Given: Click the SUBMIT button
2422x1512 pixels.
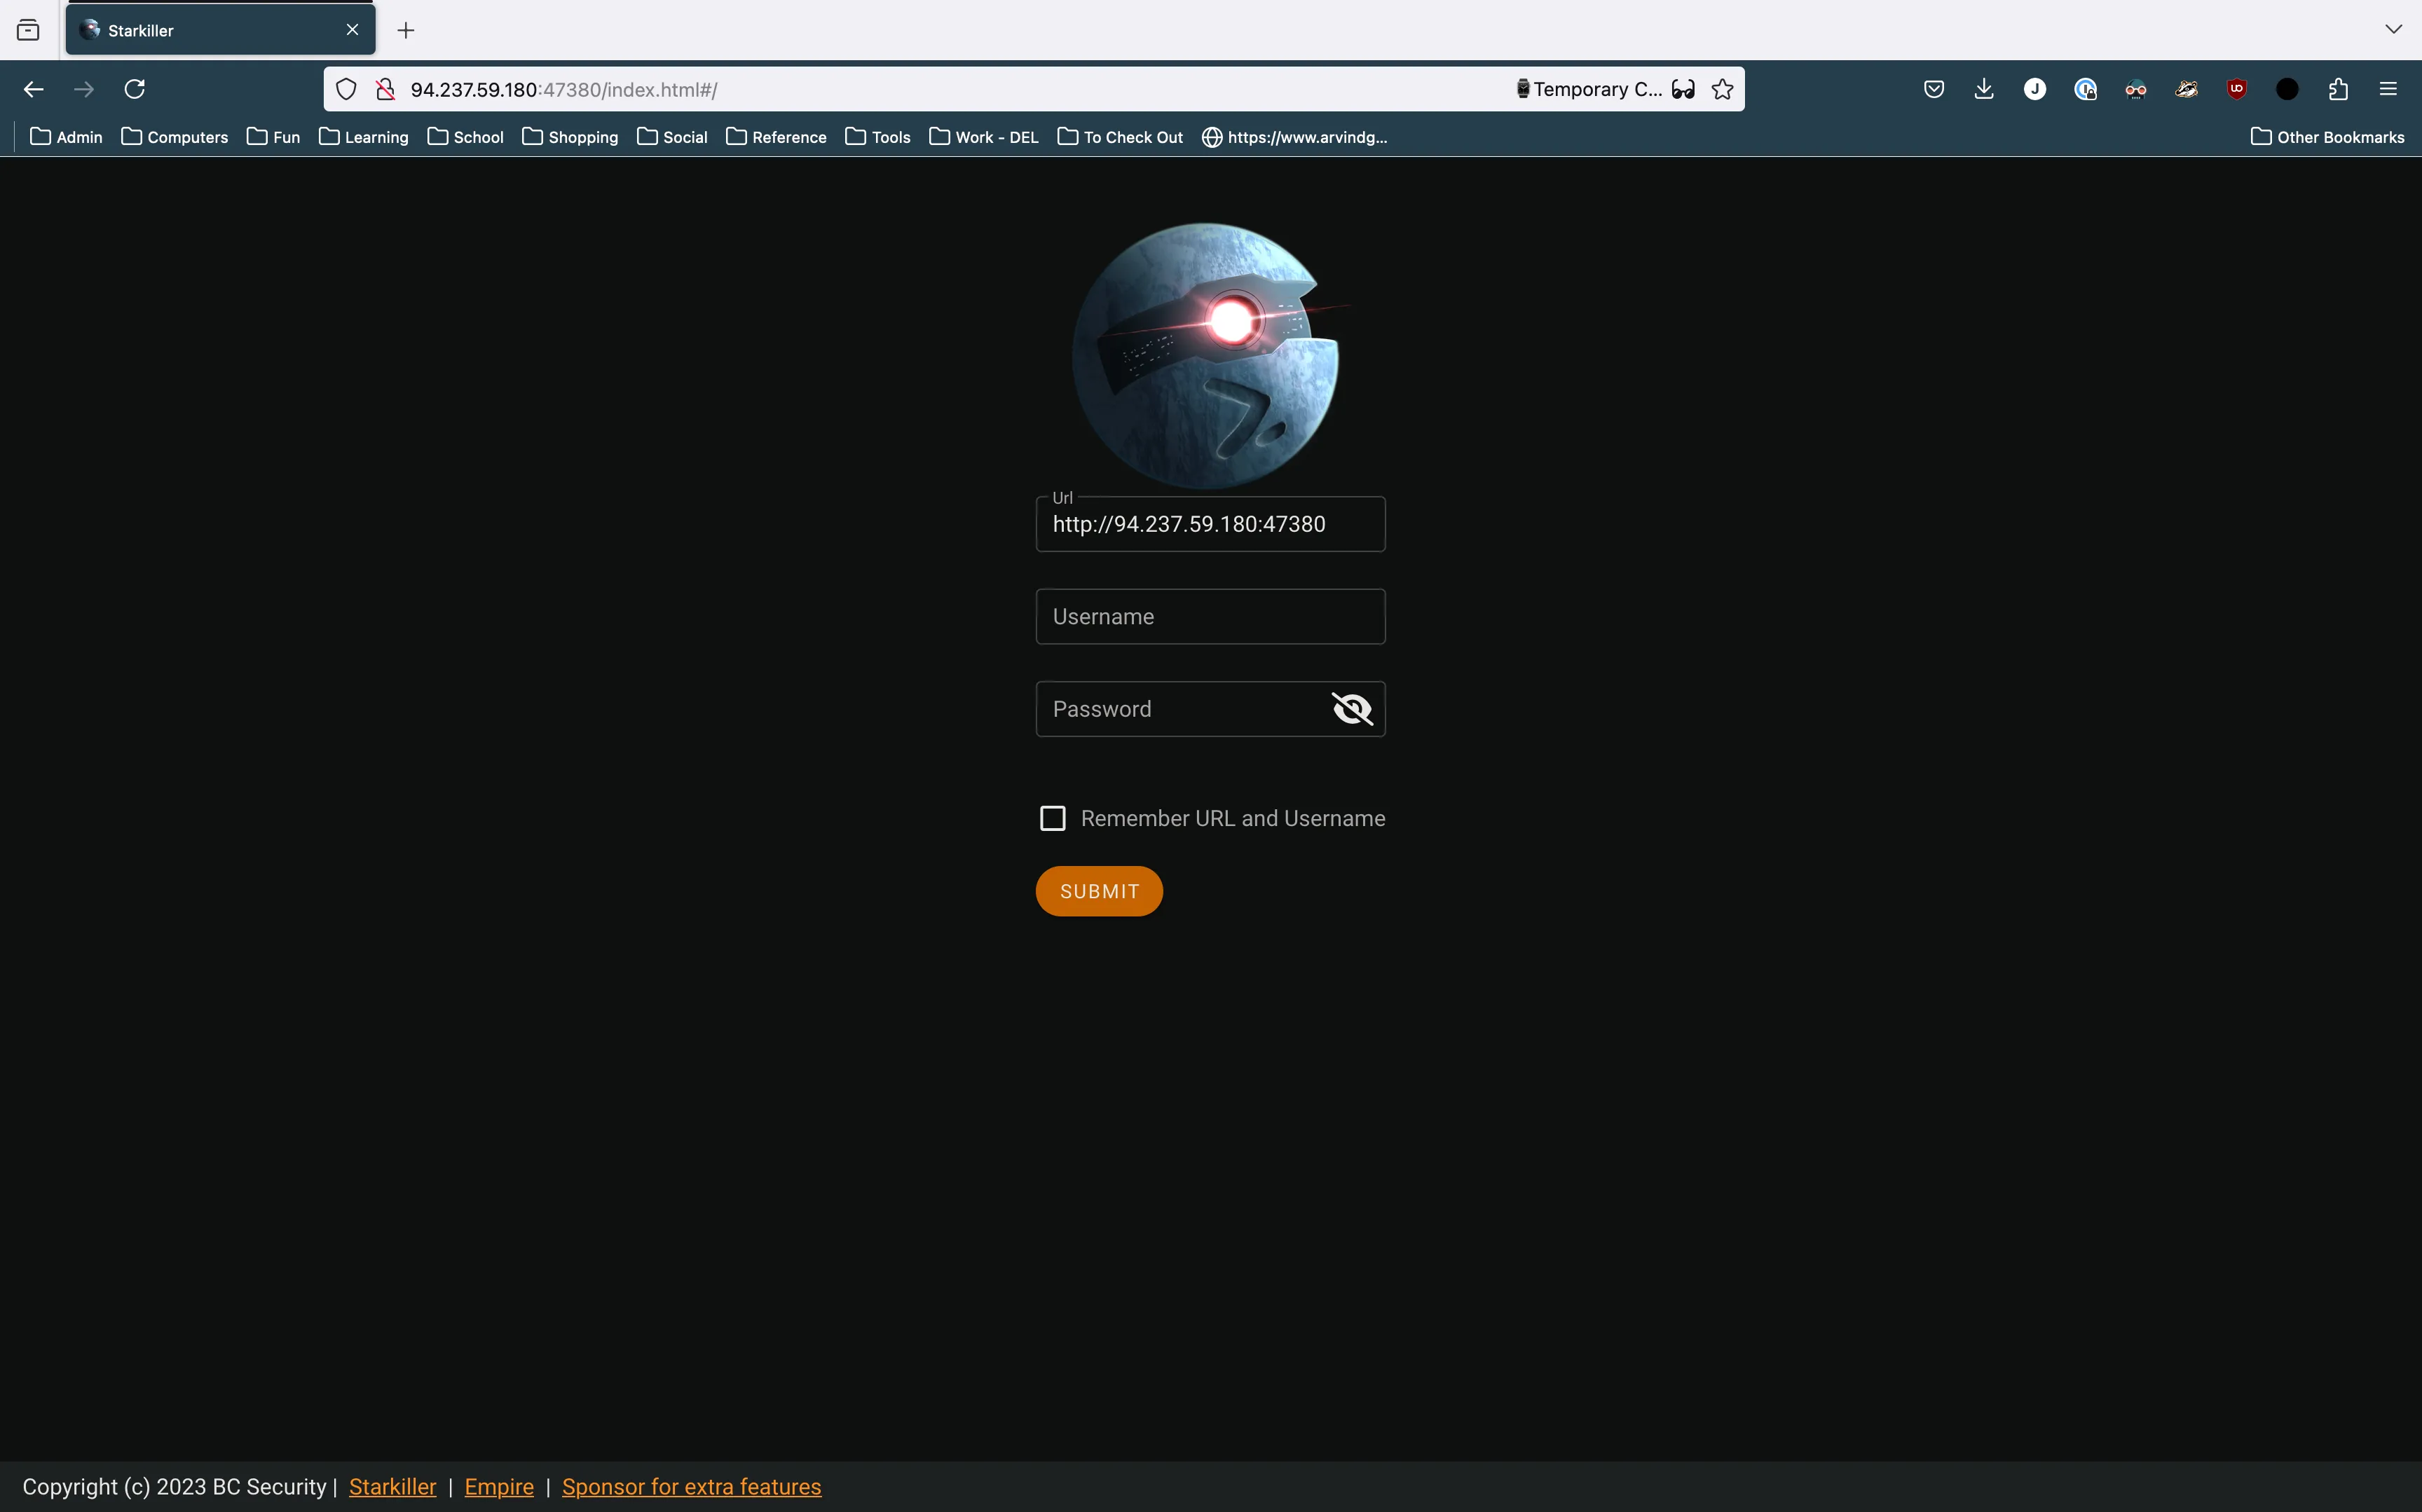Looking at the screenshot, I should (1099, 891).
